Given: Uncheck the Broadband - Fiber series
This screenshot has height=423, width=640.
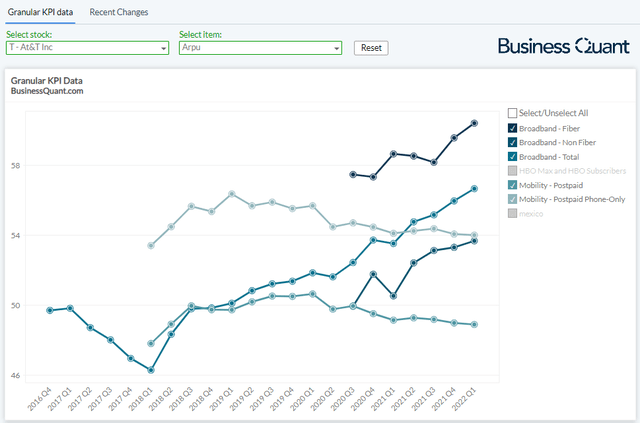Looking at the screenshot, I should coord(512,128).
